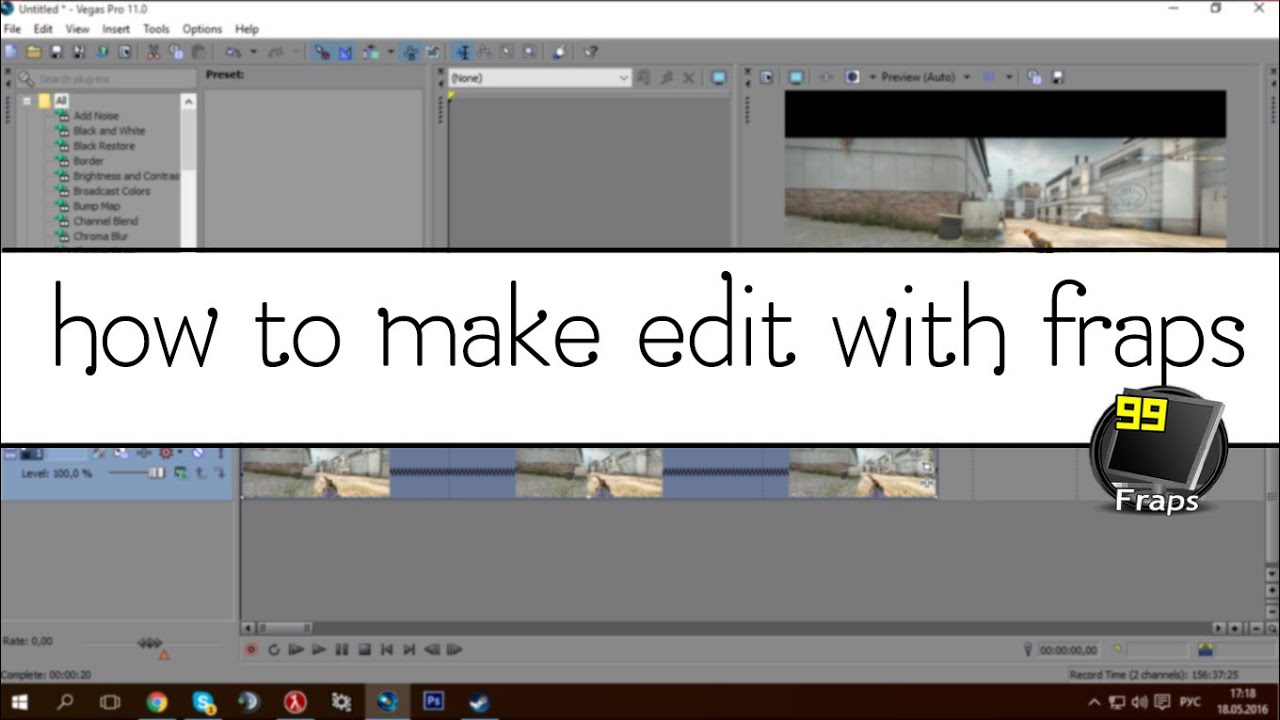Click the Record button in transport
Image resolution: width=1280 pixels, height=720 pixels.
point(251,650)
